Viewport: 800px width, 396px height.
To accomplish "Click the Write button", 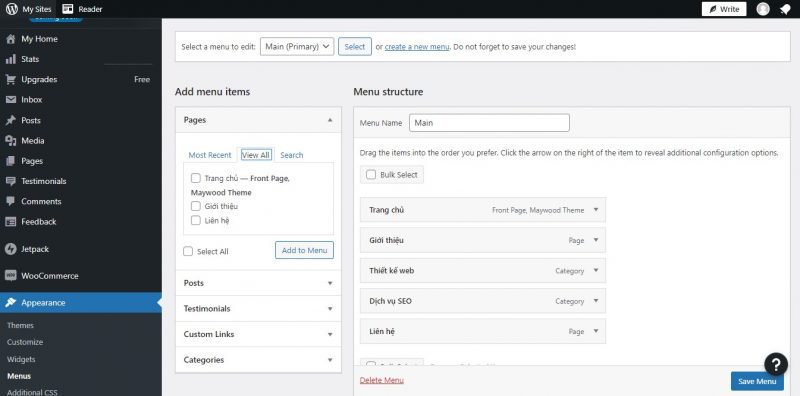I will (723, 9).
